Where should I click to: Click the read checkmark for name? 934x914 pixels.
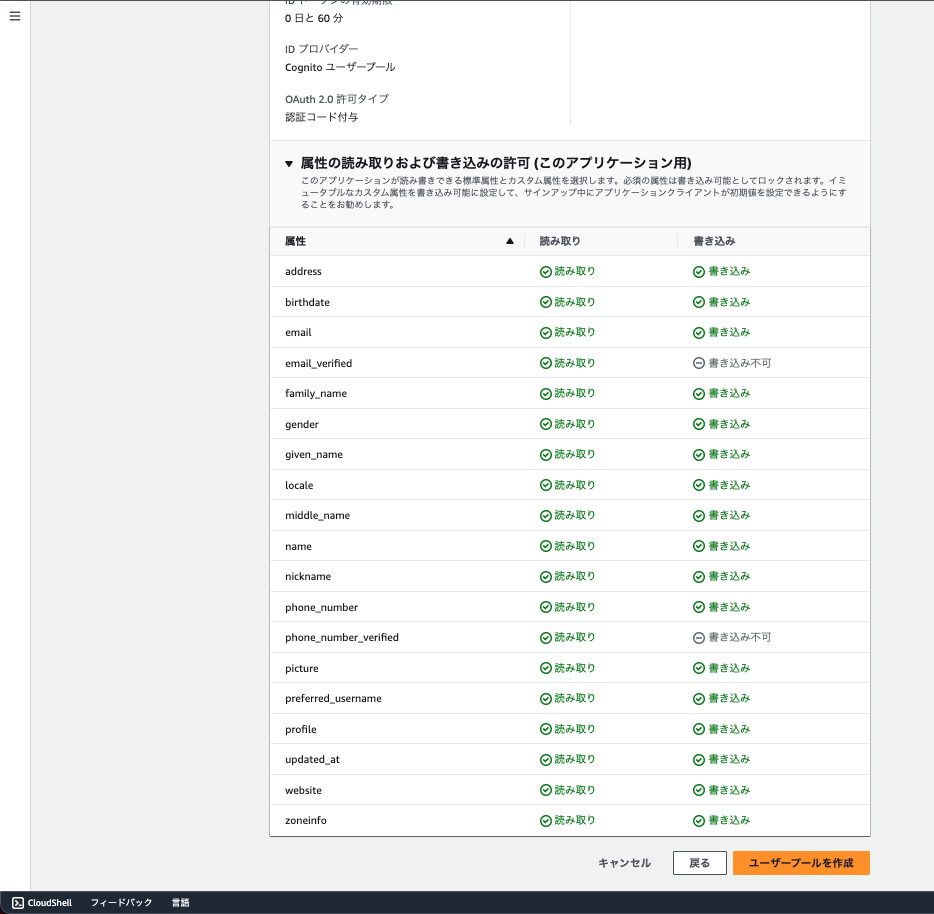click(x=546, y=546)
